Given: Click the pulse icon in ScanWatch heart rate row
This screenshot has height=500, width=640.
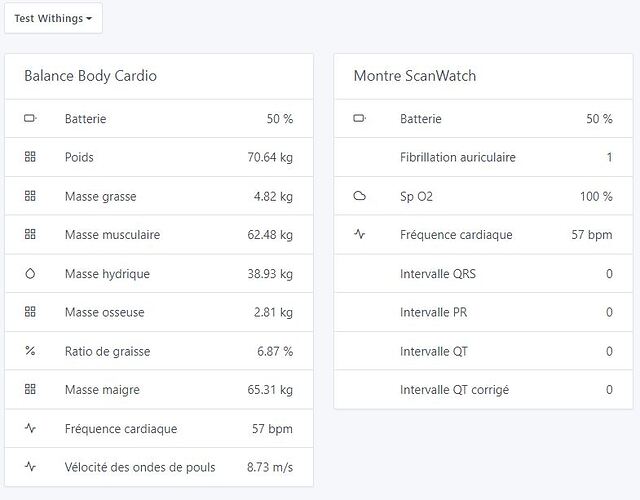Looking at the screenshot, I should 360,235.
